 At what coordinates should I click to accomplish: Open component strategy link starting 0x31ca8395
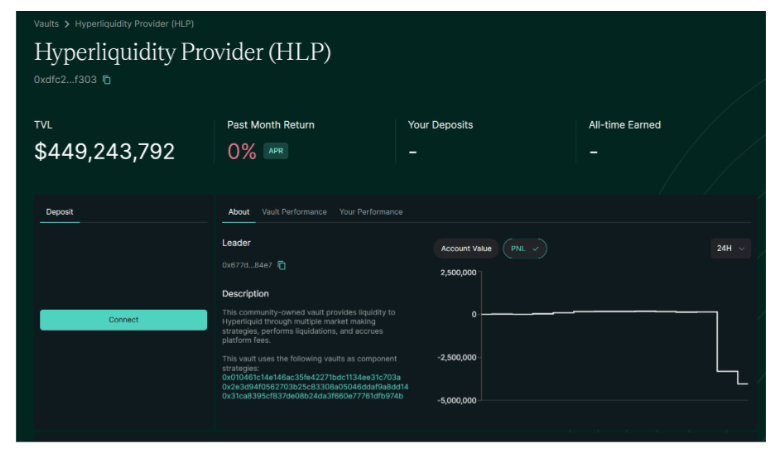pyautogui.click(x=312, y=396)
